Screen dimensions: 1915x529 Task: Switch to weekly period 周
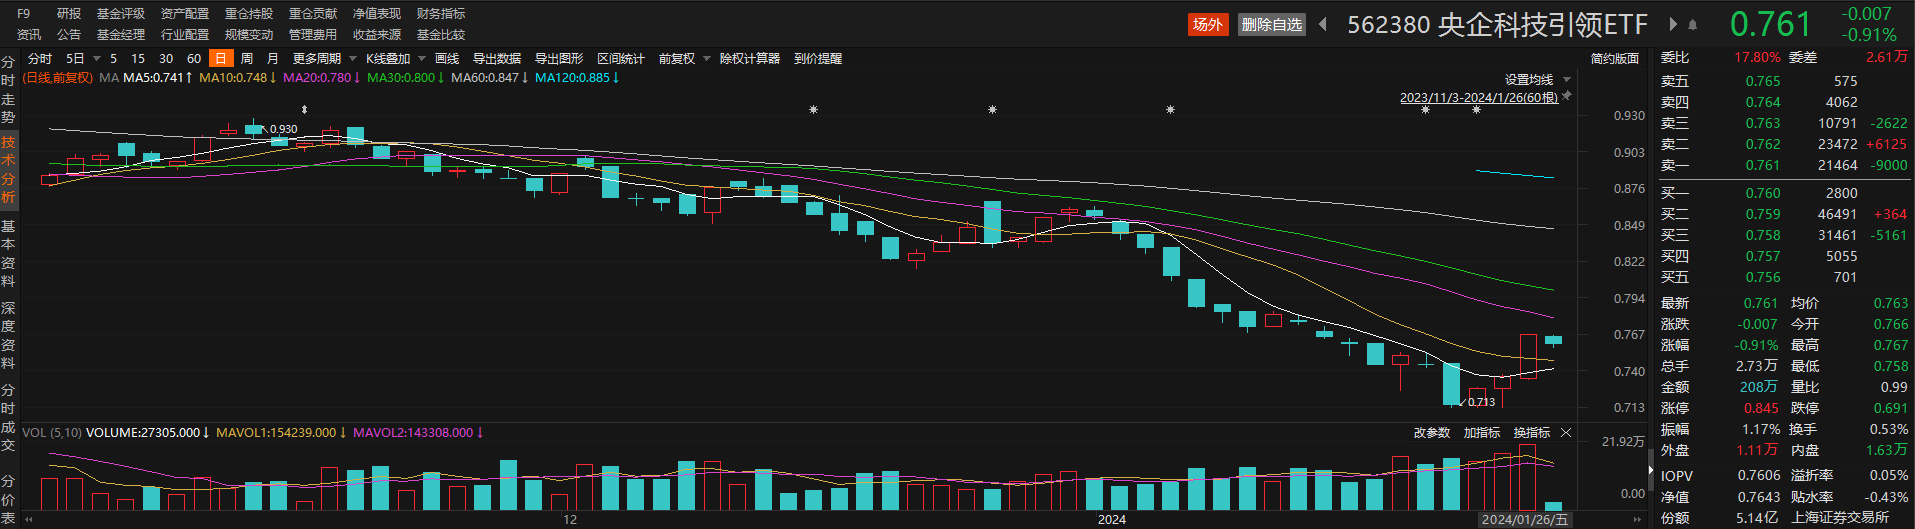pos(247,59)
